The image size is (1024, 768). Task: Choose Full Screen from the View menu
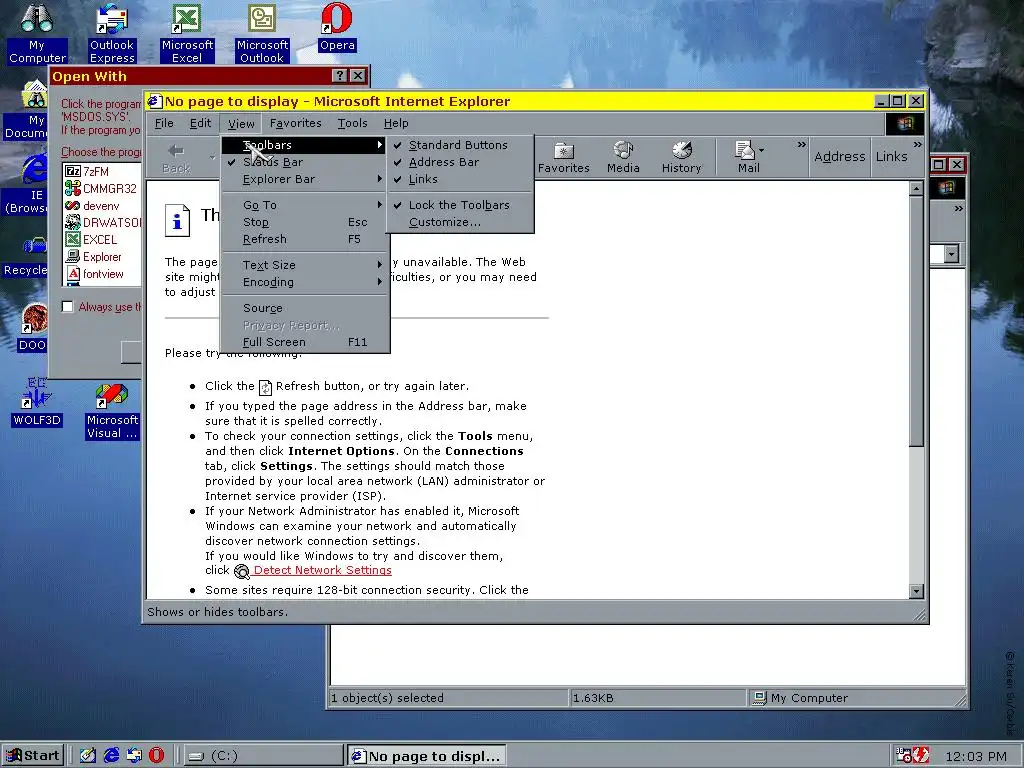[x=305, y=342]
